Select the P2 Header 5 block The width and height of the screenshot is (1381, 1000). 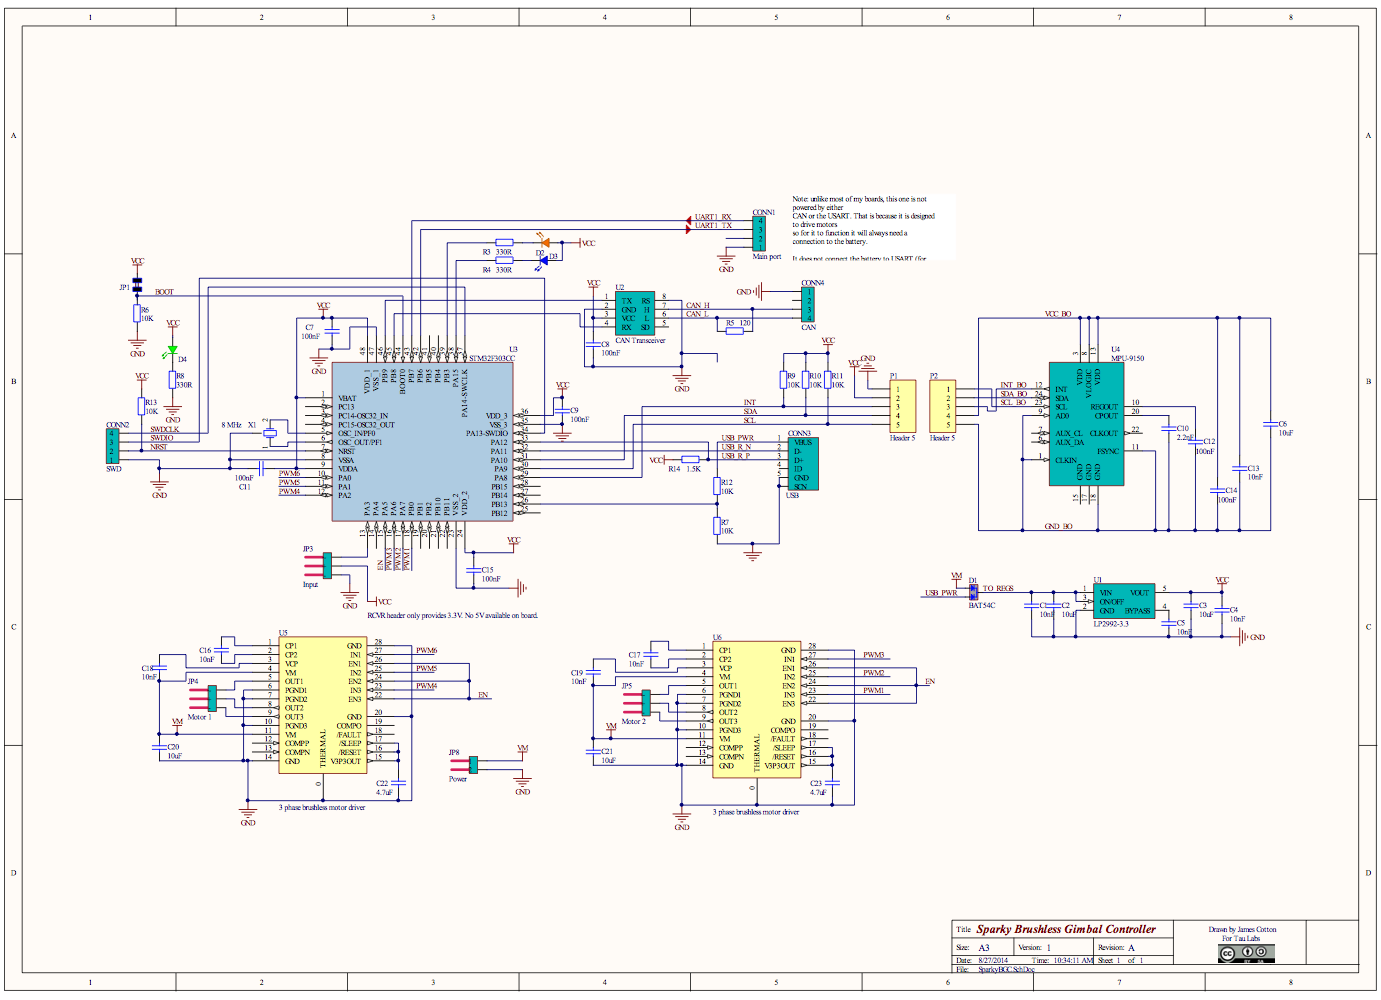tap(943, 406)
